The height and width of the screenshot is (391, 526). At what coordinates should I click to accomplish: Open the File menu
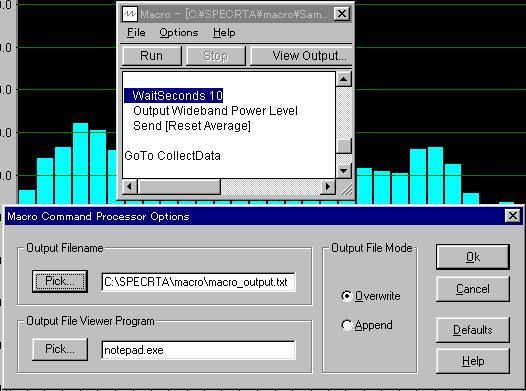(136, 33)
